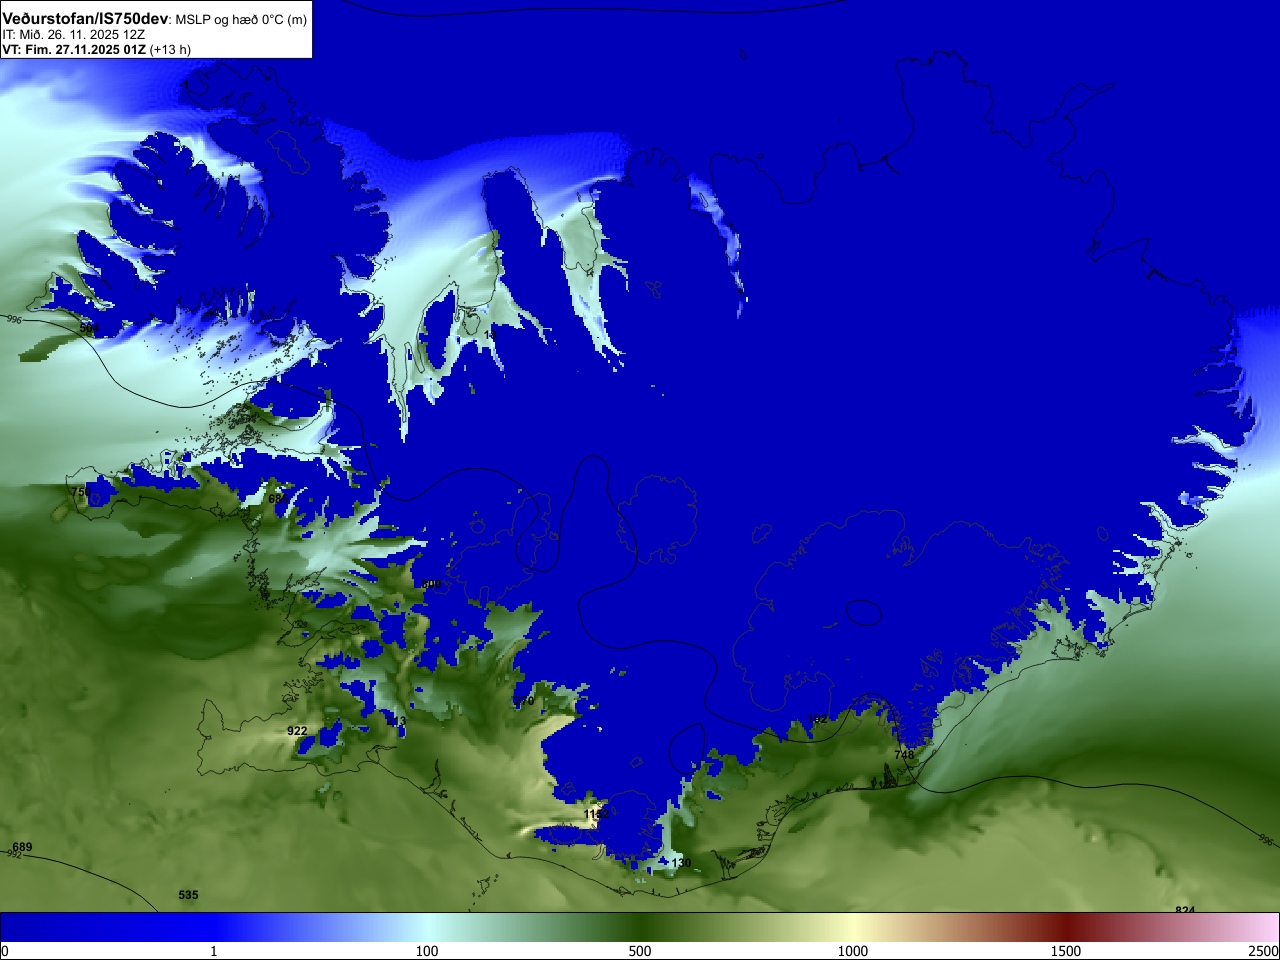The width and height of the screenshot is (1280, 960).
Task: Click the '992' isobar label
Action: tap(14, 854)
